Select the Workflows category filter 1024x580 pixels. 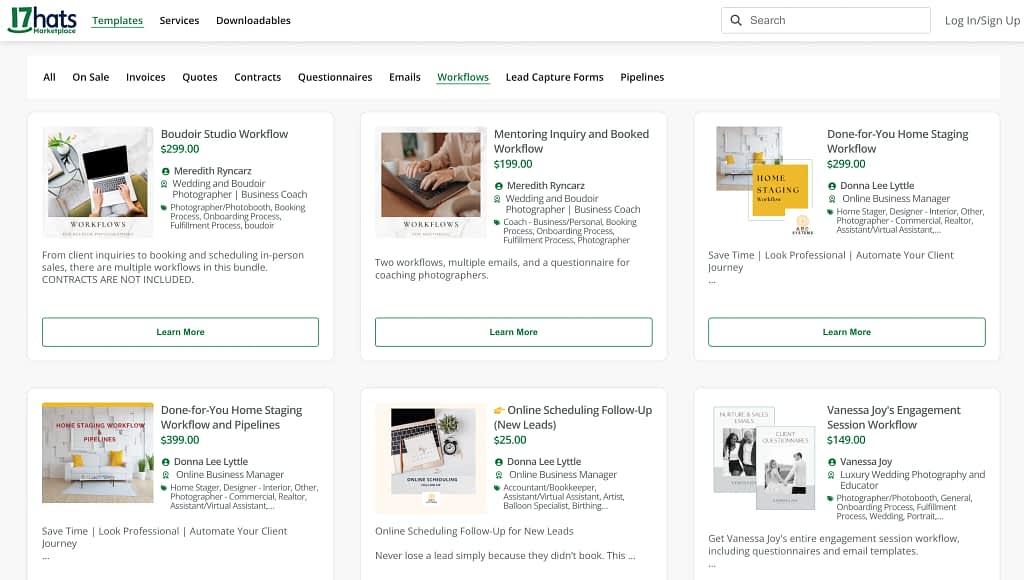[x=463, y=77]
